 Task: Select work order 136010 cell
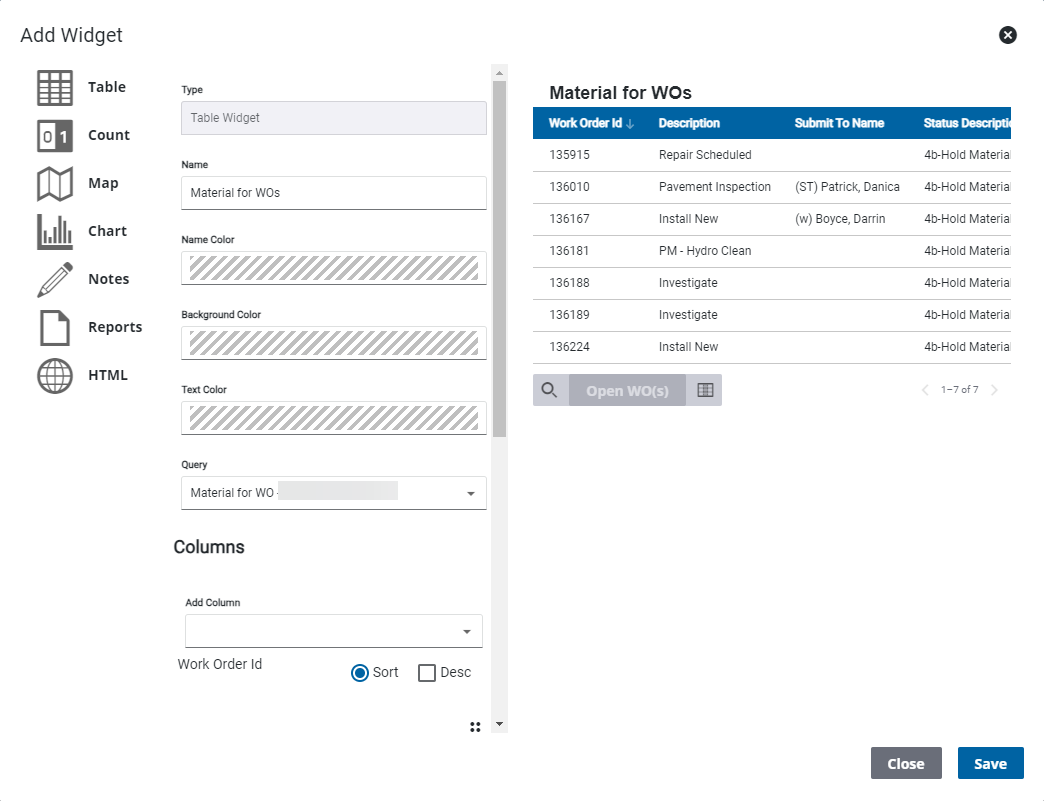tap(569, 187)
